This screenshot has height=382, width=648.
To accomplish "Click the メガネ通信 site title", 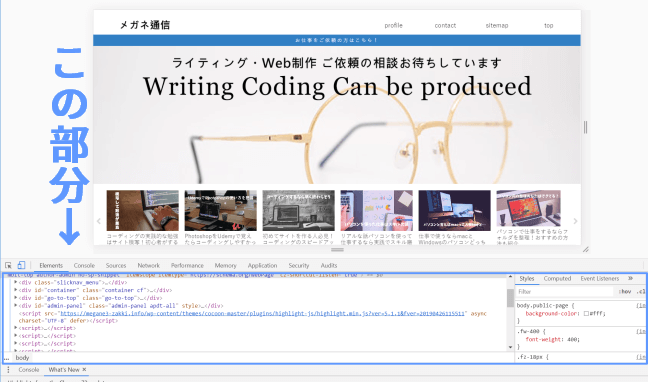I will [x=145, y=25].
